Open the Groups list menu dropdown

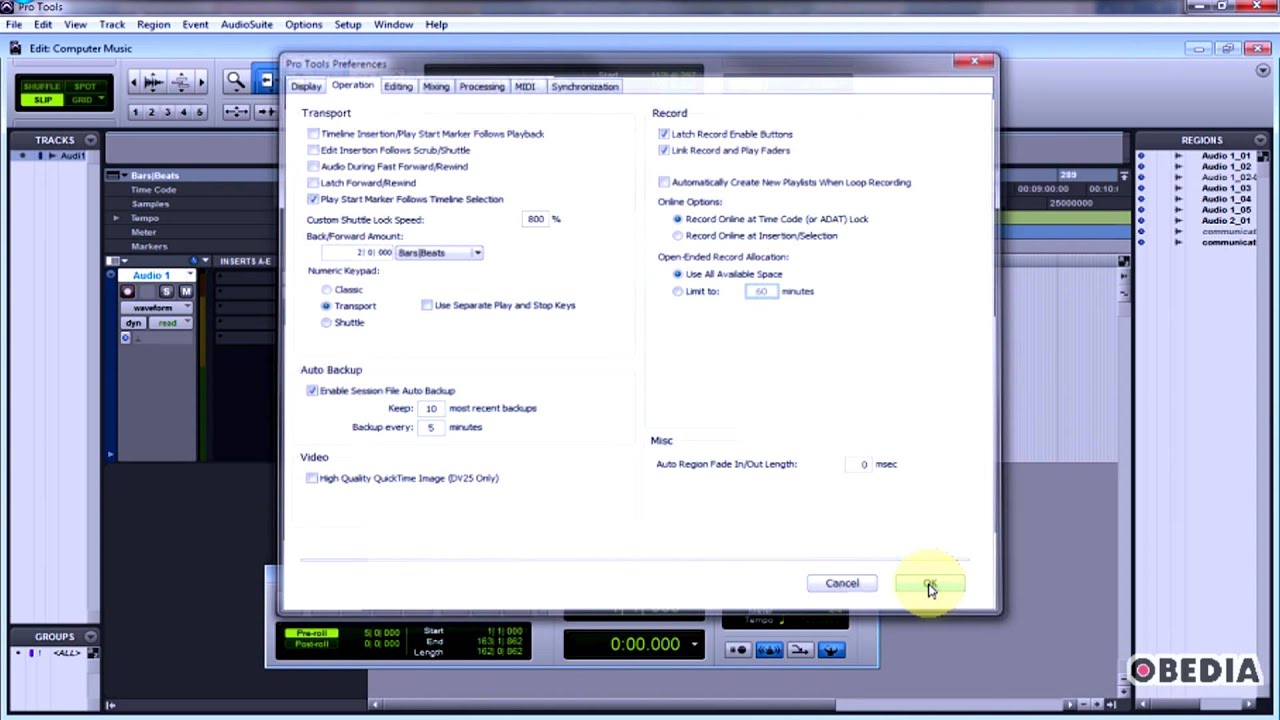click(x=90, y=636)
